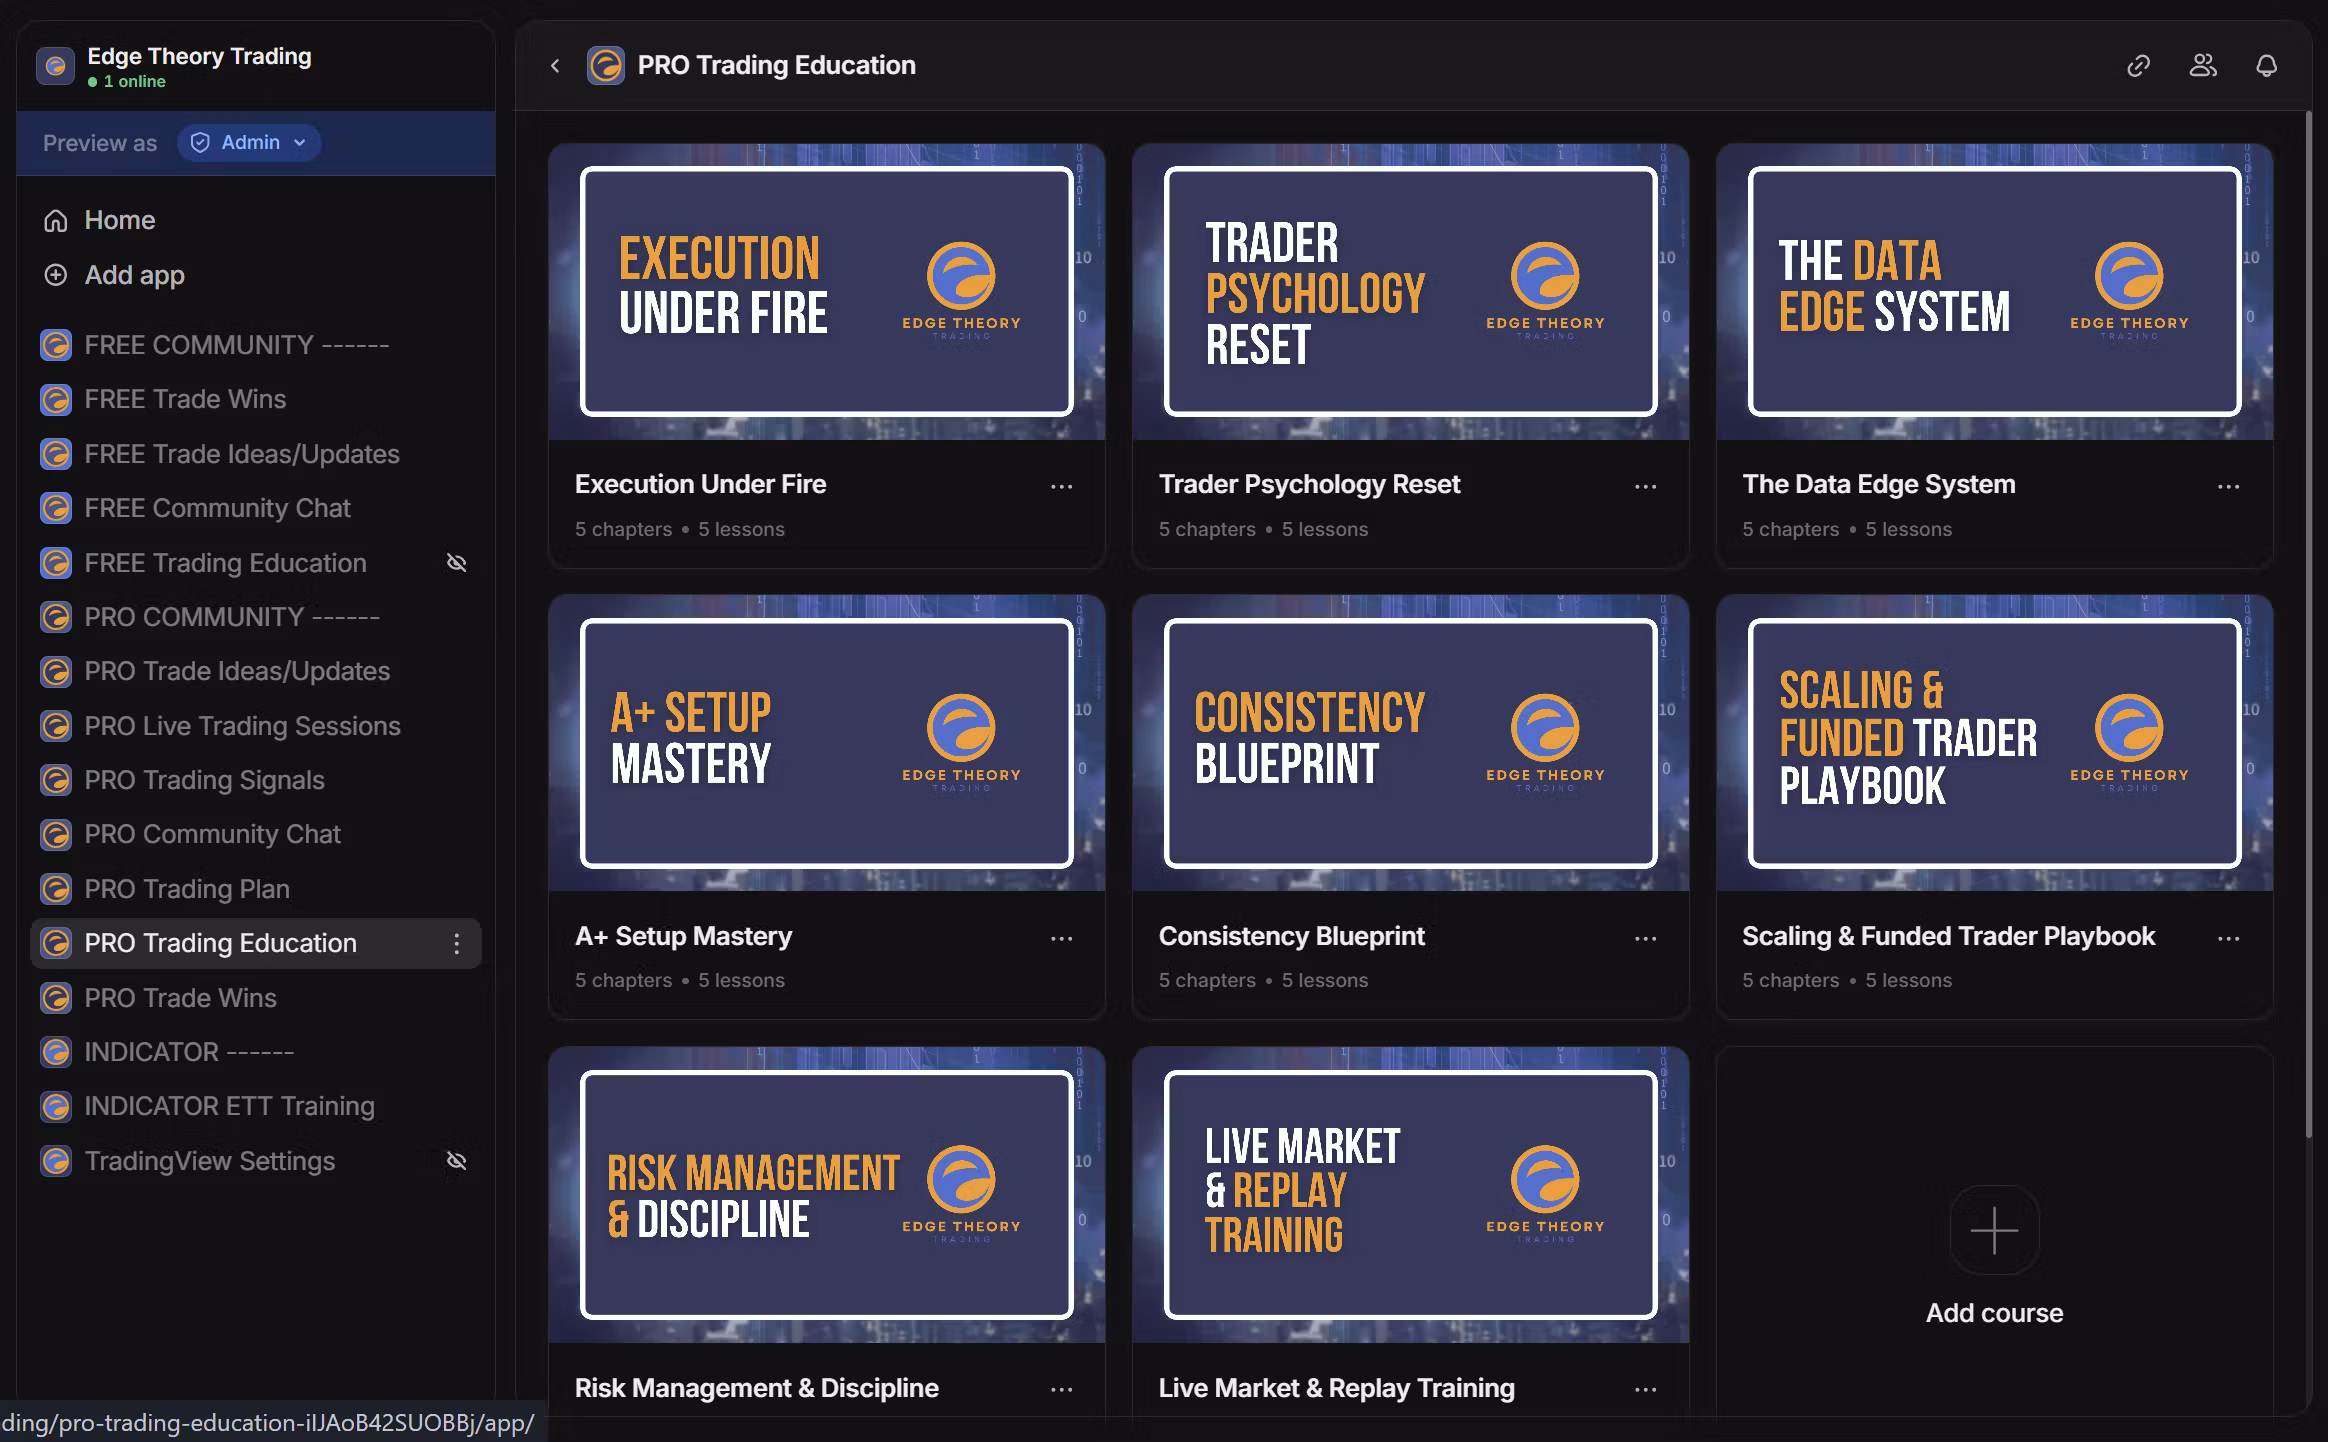2328x1442 pixels.
Task: Select PRO Trading Plan in sidebar
Action: 256,889
